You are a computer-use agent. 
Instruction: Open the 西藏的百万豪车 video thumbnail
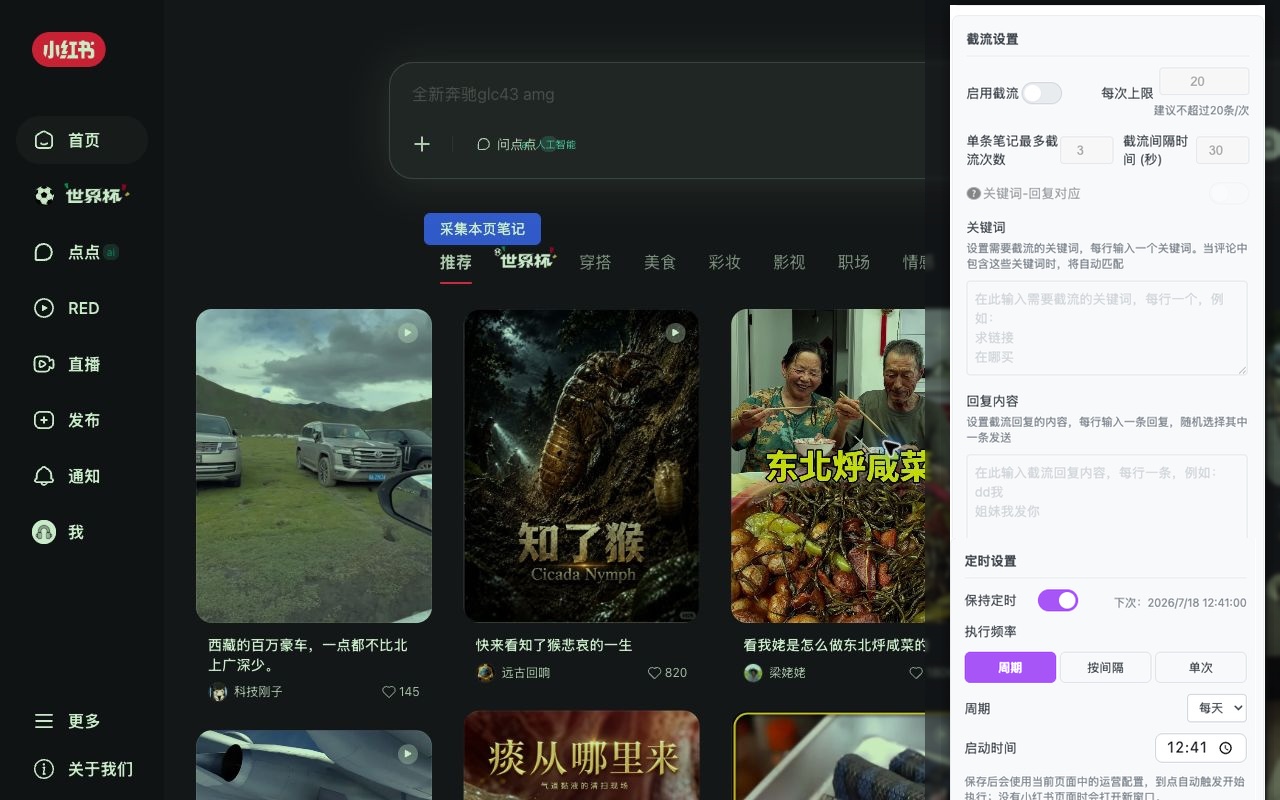314,466
